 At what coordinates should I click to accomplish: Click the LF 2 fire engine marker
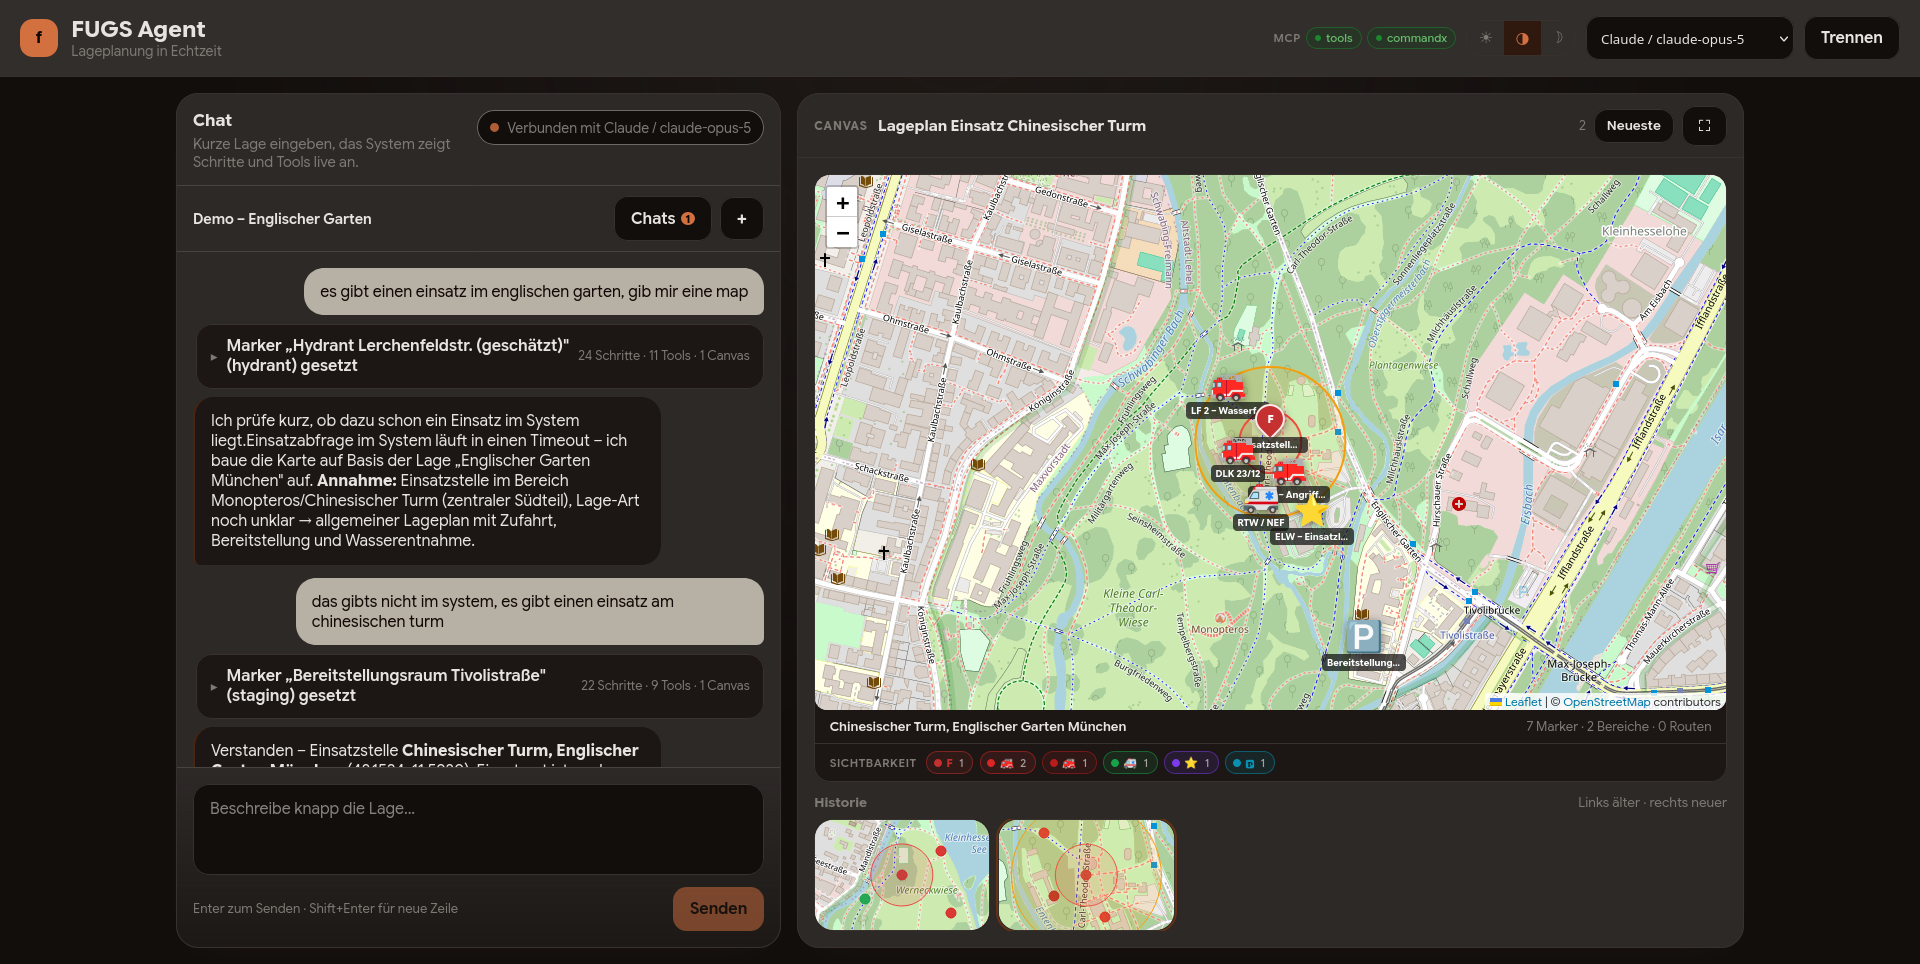pos(1228,389)
